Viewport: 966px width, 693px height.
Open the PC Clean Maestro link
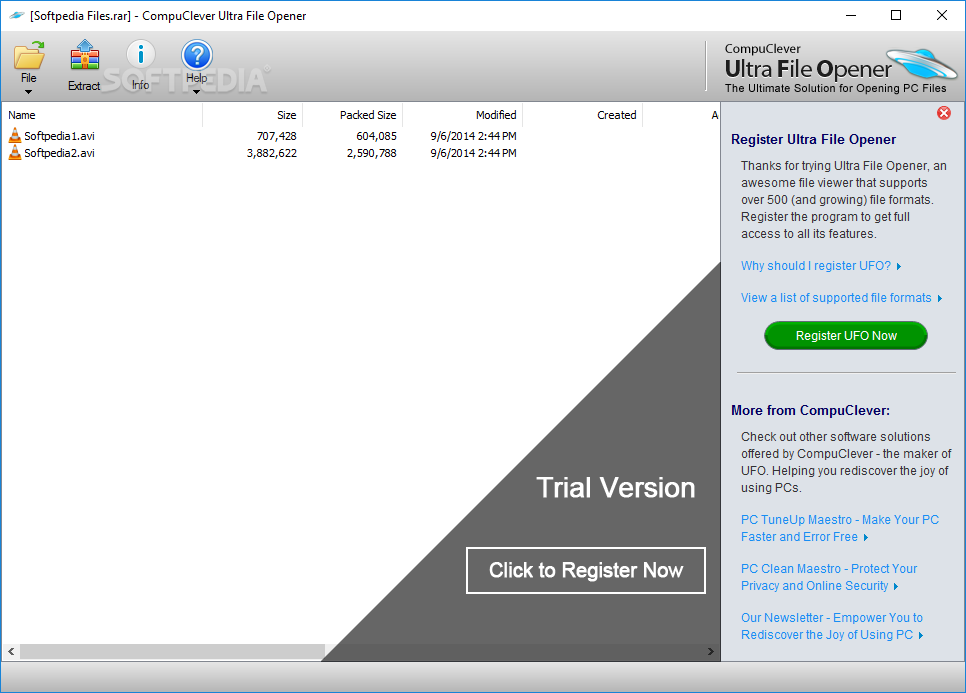[x=829, y=577]
